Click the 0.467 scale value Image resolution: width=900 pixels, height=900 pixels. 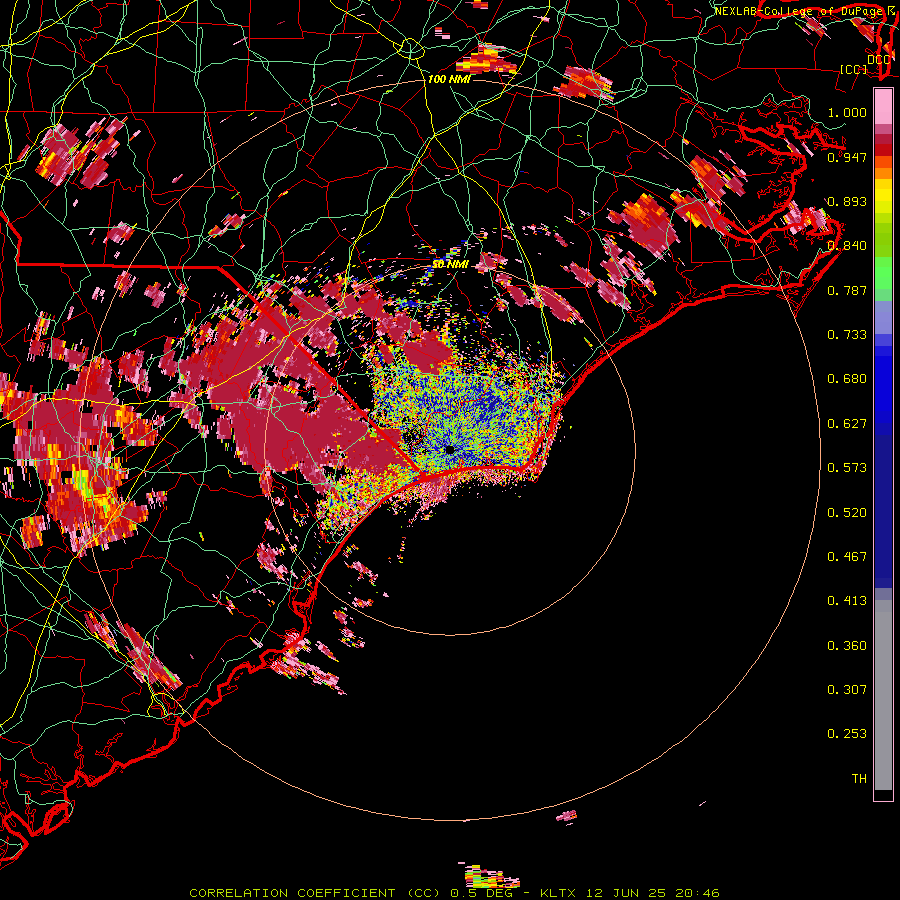point(847,557)
